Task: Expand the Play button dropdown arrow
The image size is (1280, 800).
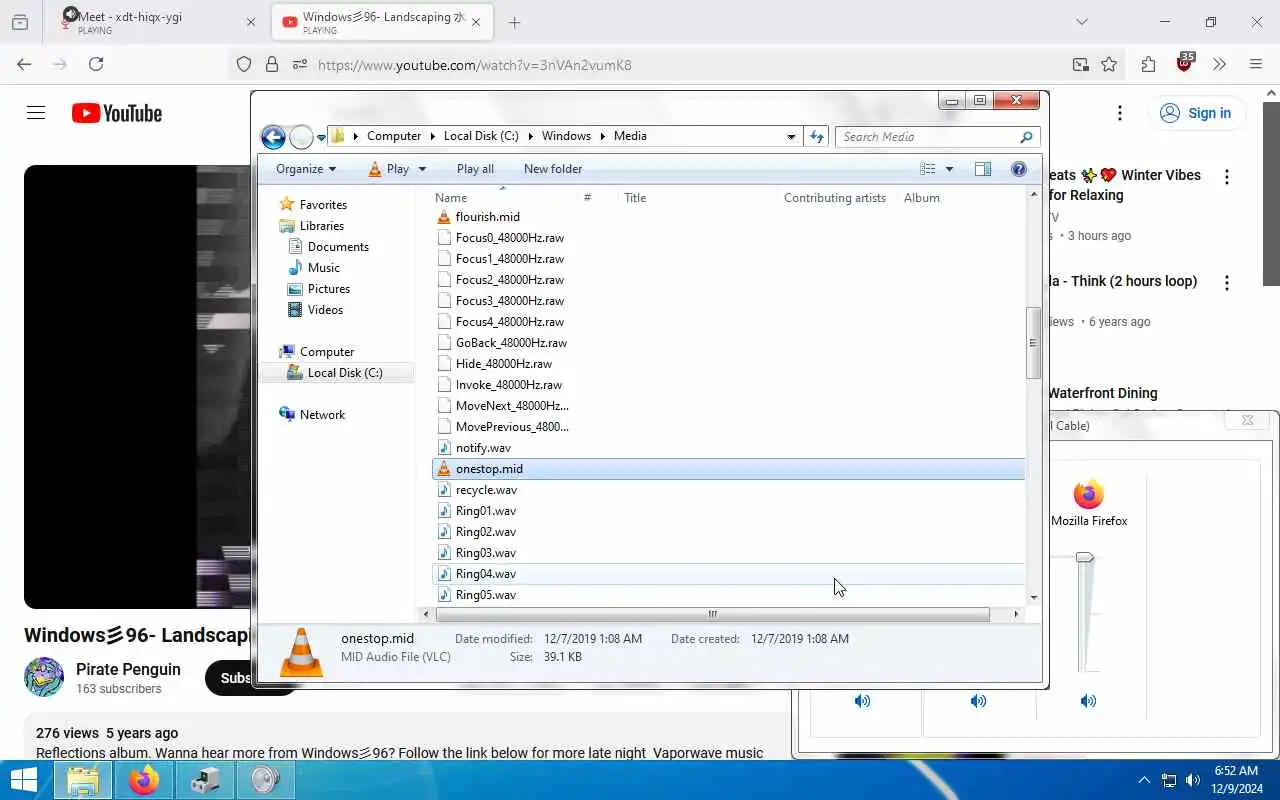Action: pyautogui.click(x=422, y=169)
